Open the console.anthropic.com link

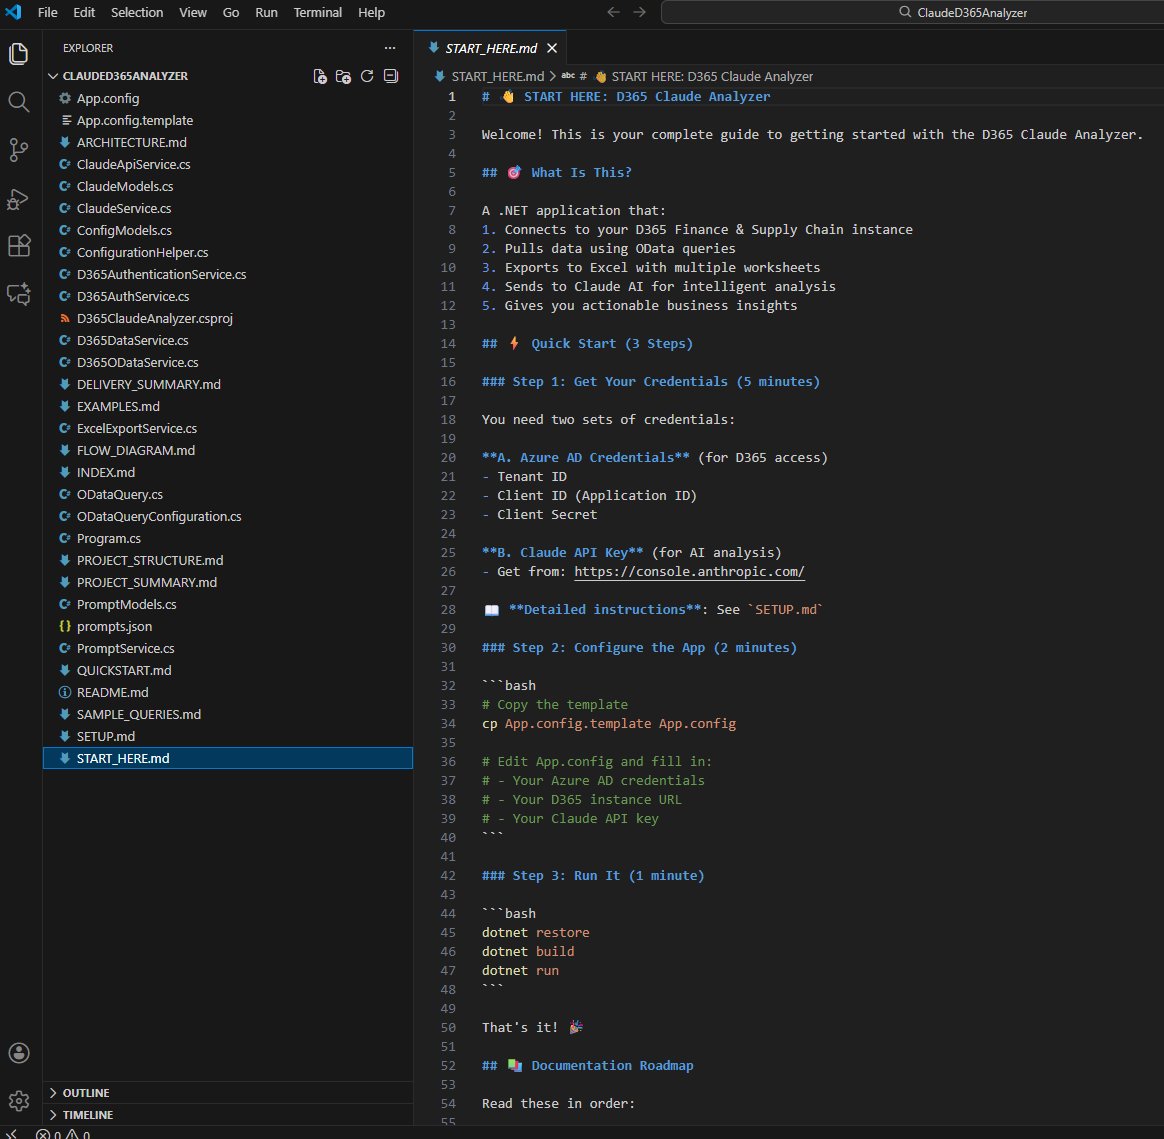689,572
